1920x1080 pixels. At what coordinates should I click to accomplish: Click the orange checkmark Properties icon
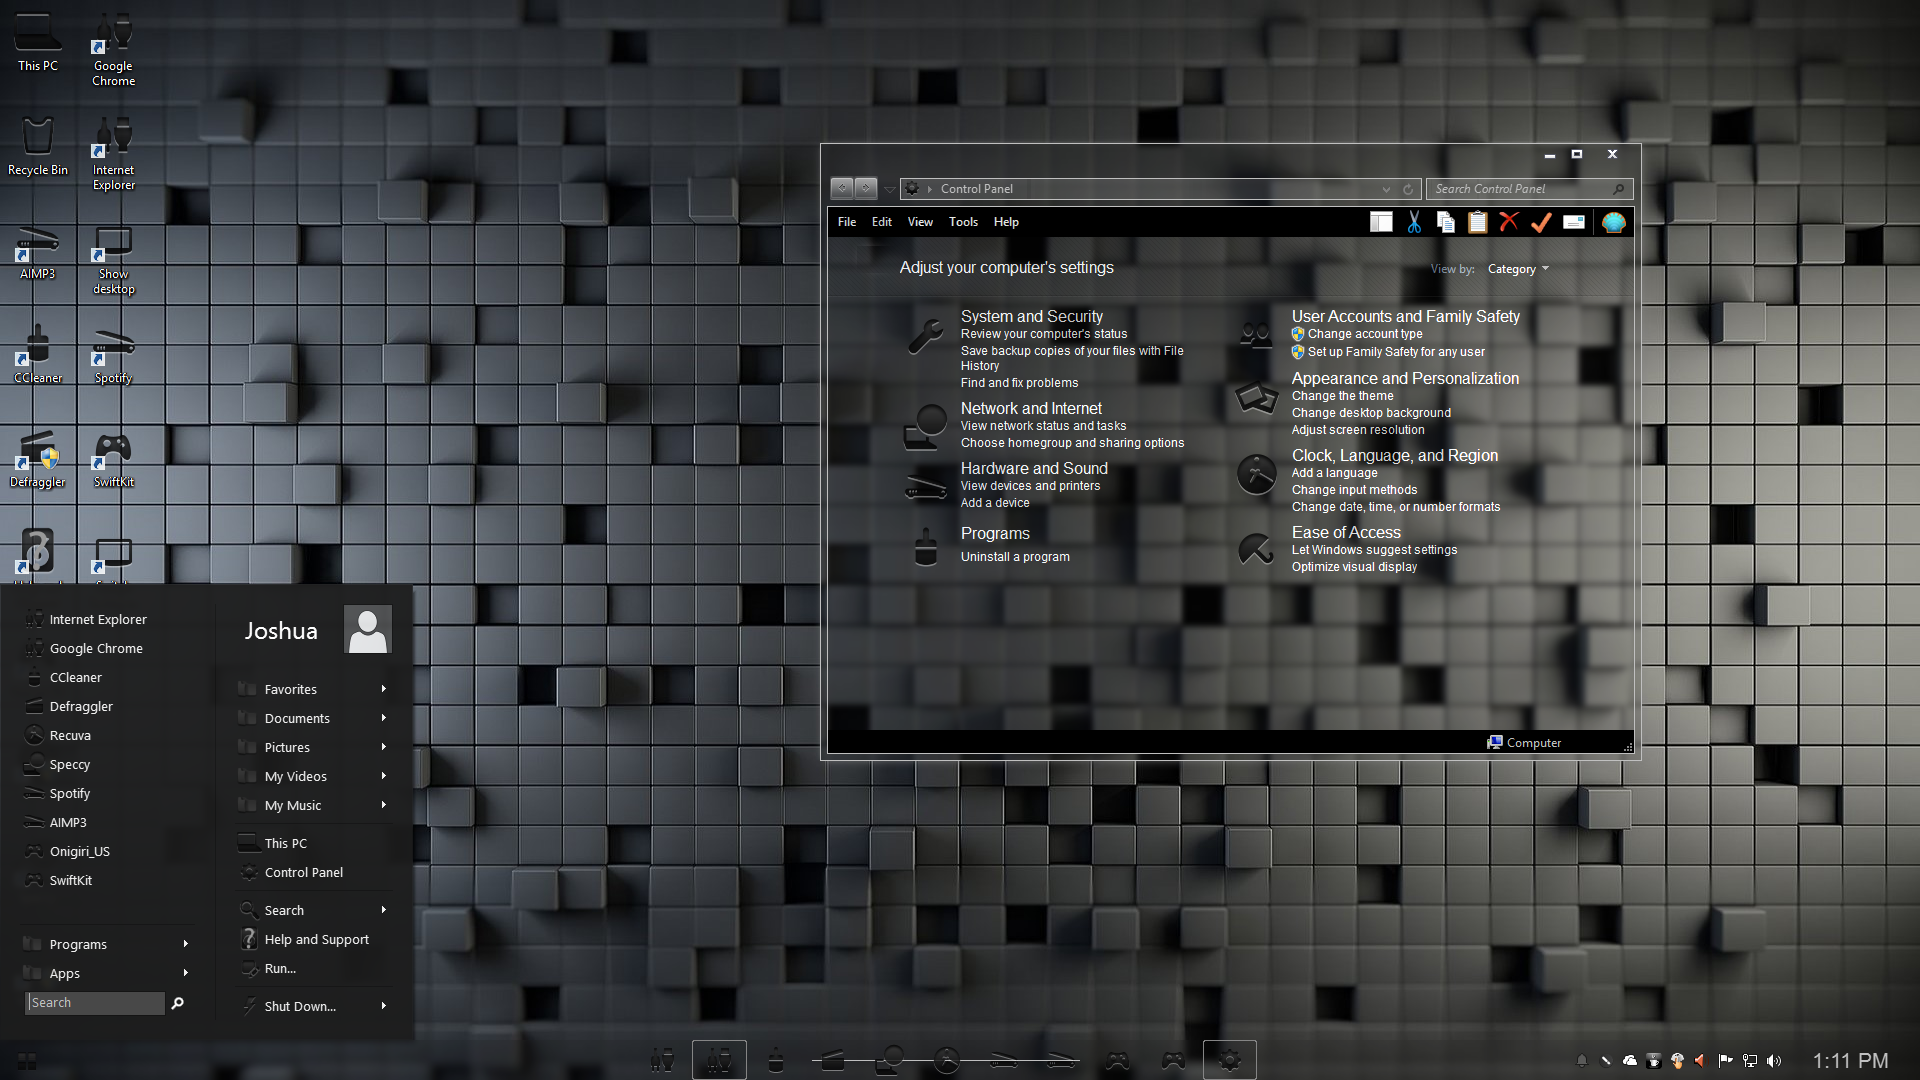[x=1541, y=222]
